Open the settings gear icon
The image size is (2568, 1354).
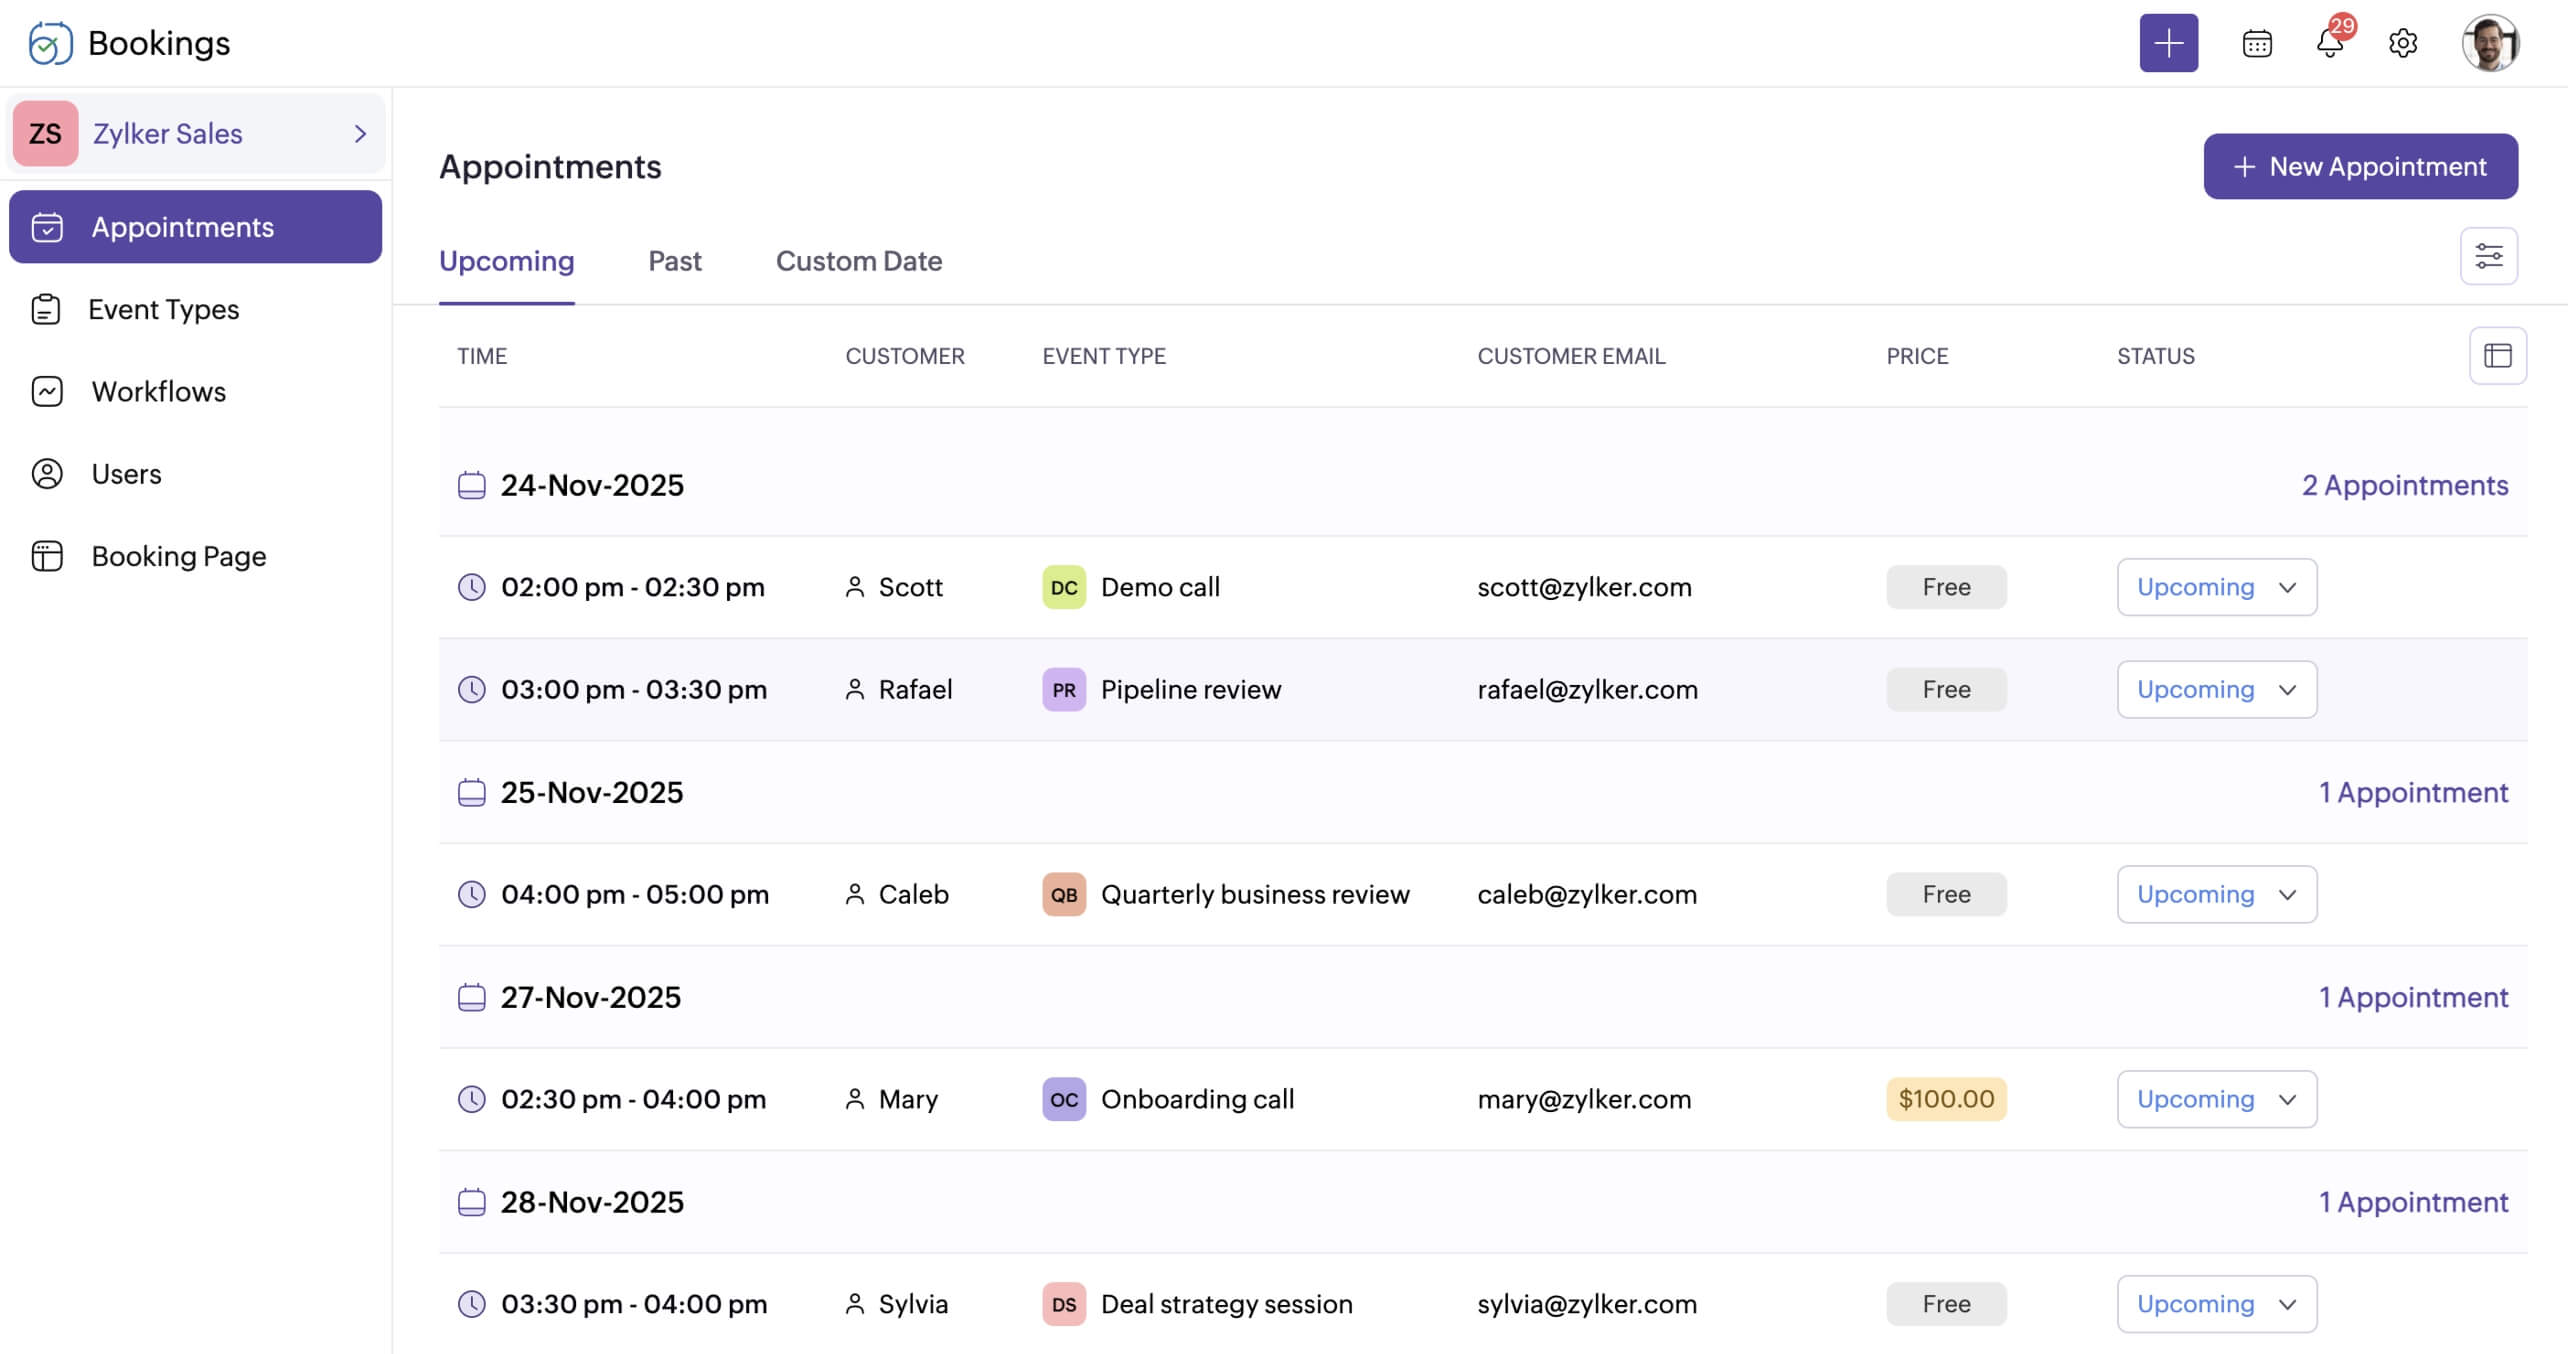pos(2402,44)
